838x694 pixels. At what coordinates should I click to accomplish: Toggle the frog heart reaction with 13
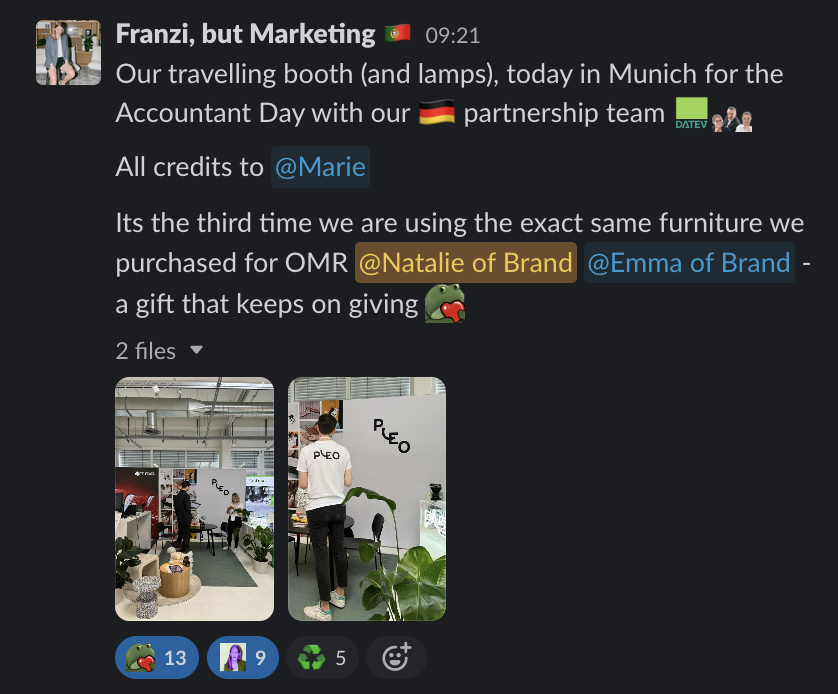point(157,657)
